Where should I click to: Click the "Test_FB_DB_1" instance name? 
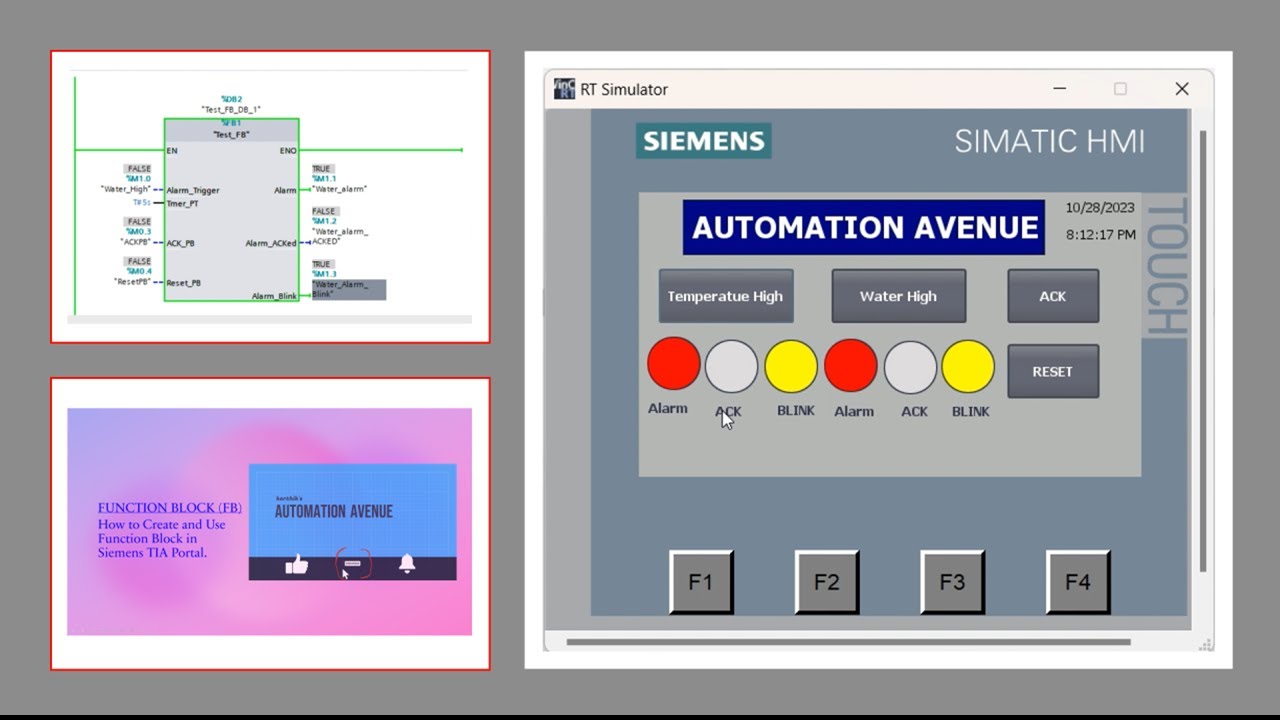tap(231, 110)
